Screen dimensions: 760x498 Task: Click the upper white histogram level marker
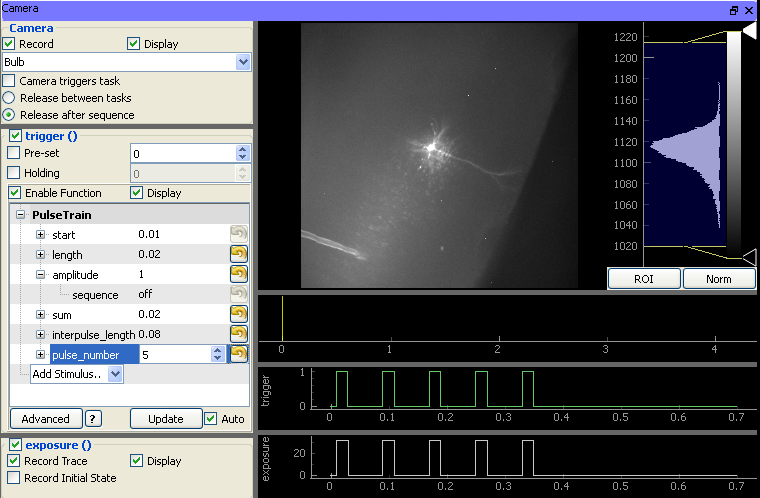click(x=749, y=32)
